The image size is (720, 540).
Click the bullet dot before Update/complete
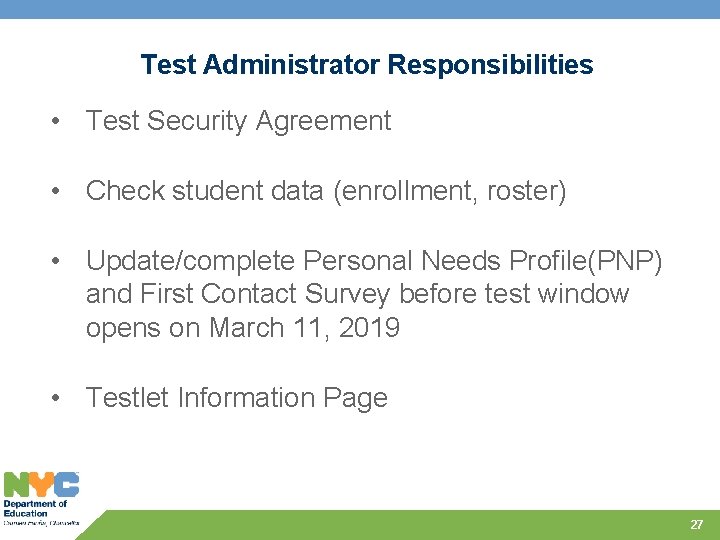coord(56,261)
